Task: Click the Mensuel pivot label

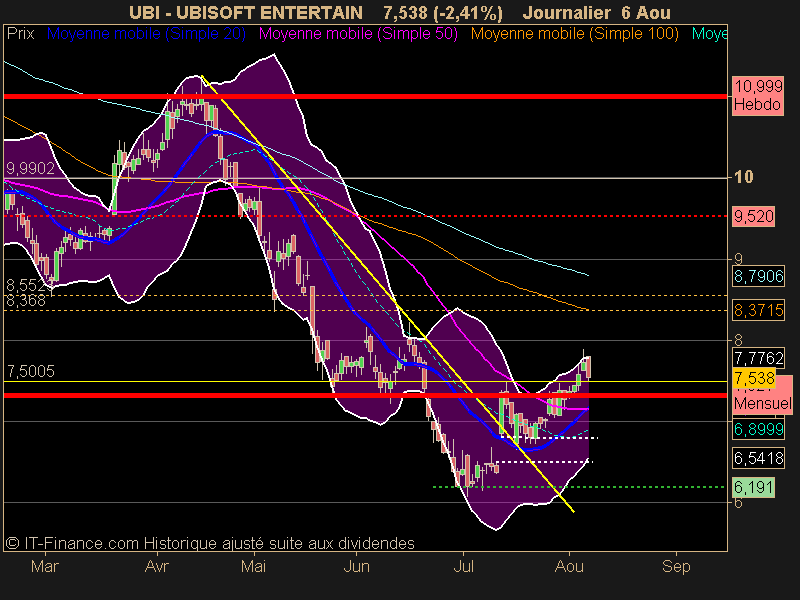Action: pos(762,403)
